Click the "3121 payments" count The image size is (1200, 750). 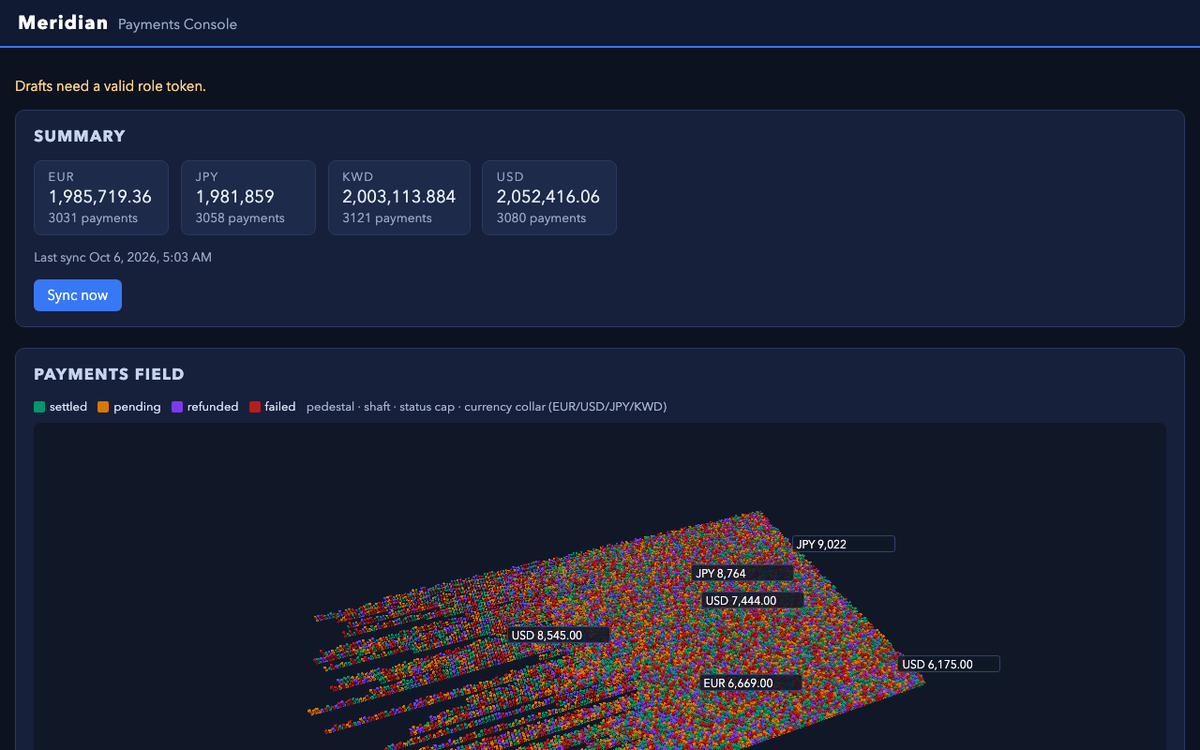387,218
